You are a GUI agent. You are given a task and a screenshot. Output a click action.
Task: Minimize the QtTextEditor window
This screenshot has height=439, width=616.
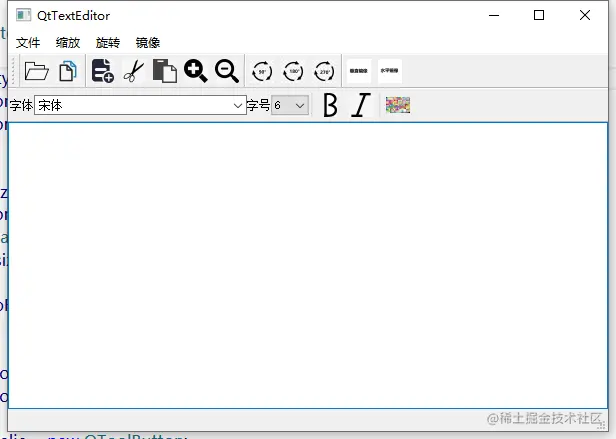tap(494, 15)
